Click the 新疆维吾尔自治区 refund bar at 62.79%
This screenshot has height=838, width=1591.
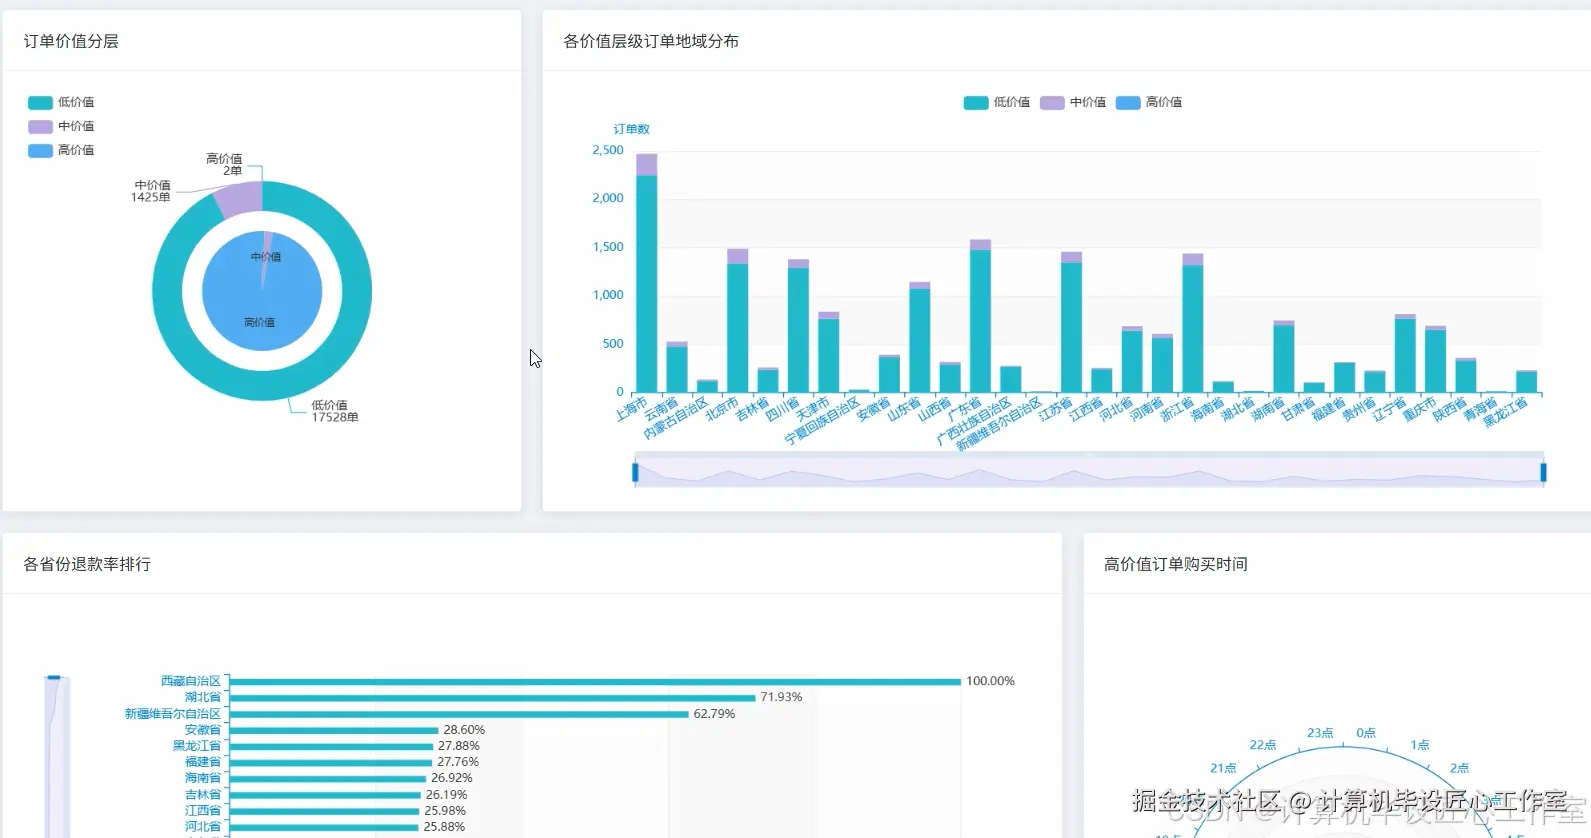(459, 714)
